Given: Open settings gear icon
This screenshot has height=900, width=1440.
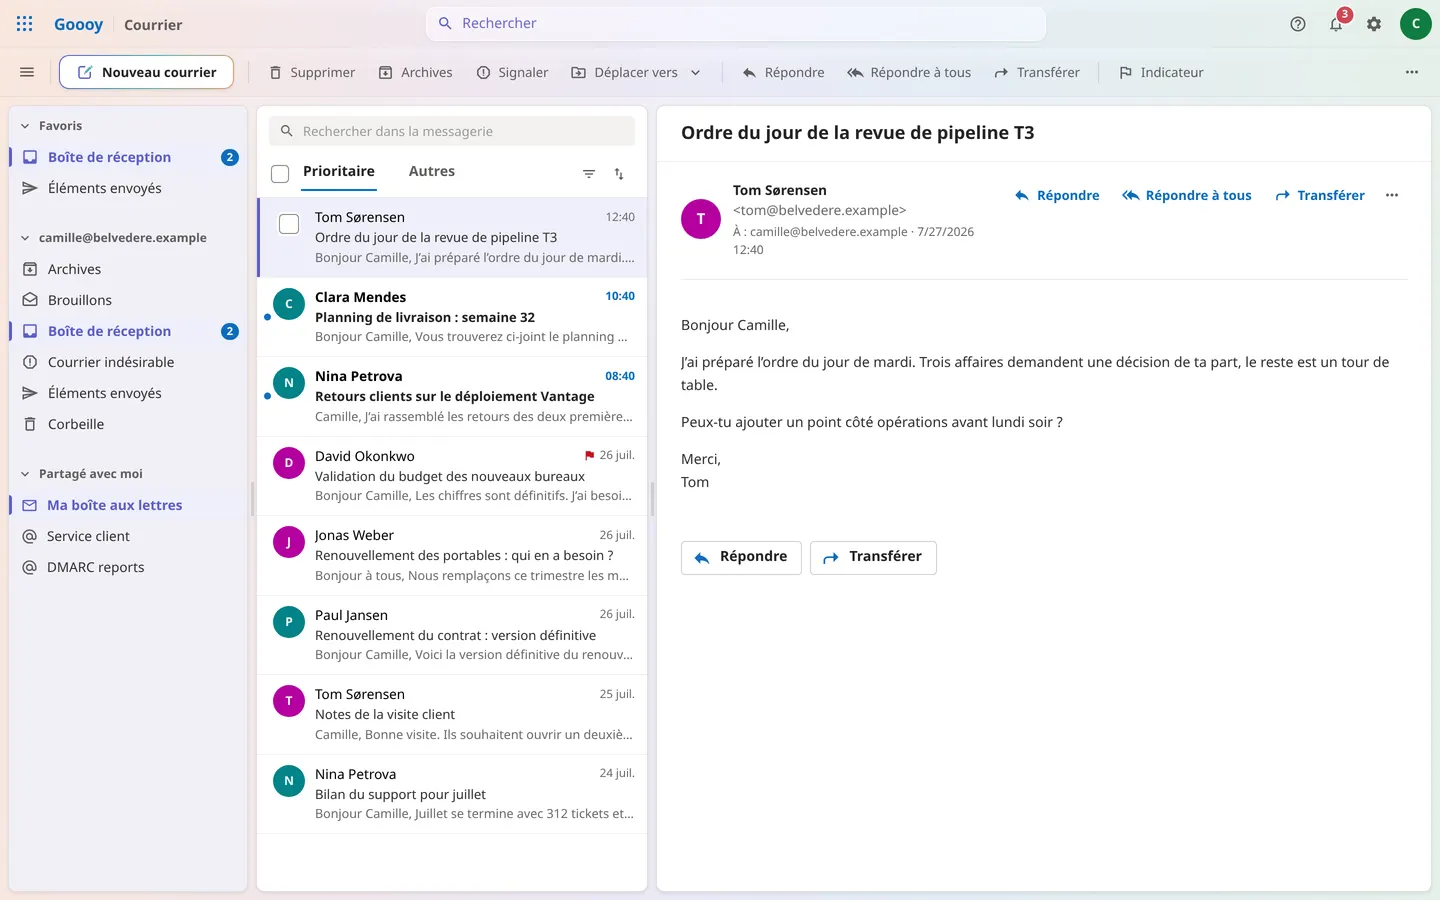Looking at the screenshot, I should [1374, 24].
